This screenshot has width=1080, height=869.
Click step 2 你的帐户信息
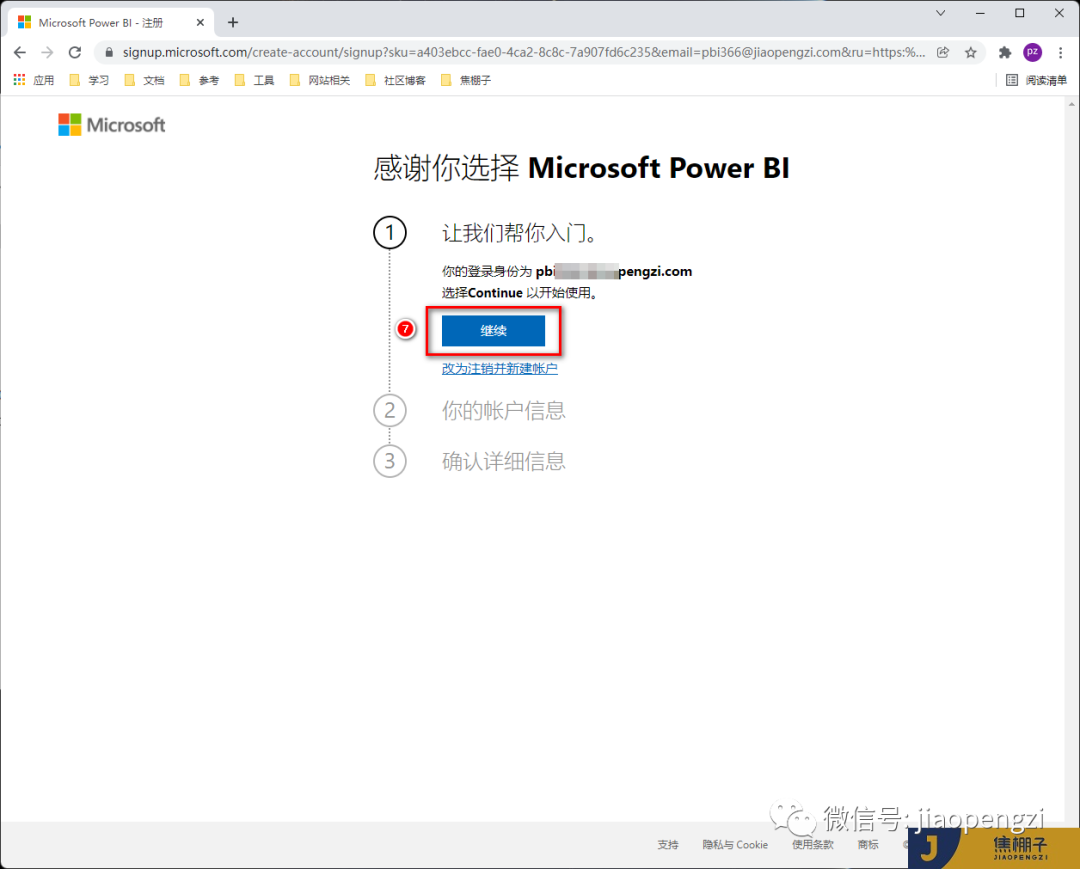click(x=503, y=410)
